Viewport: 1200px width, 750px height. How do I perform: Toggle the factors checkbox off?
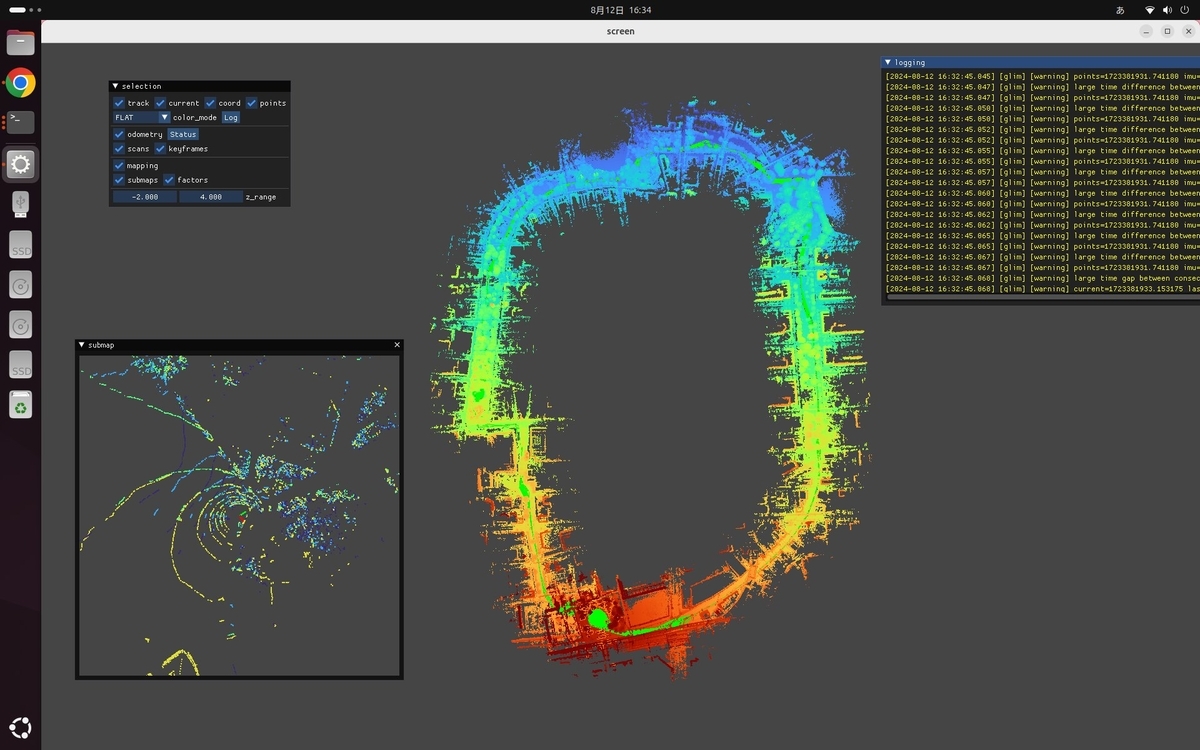click(169, 180)
